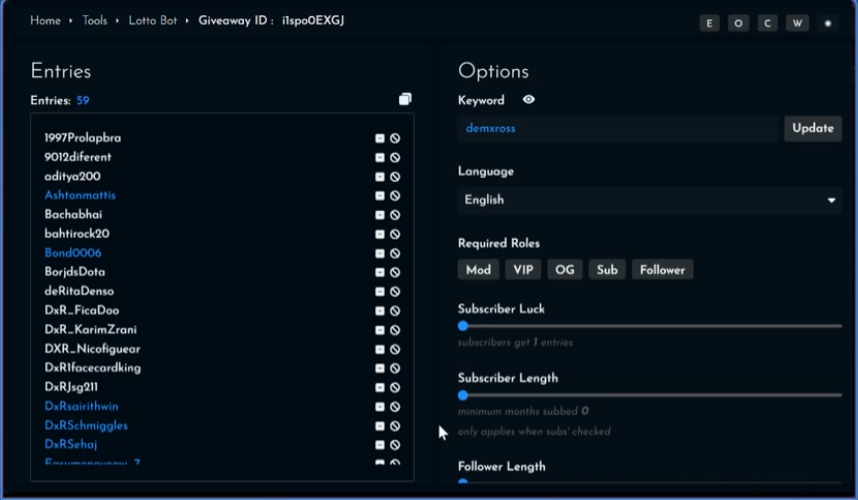858x500 pixels.
Task: Toggle the Mod required role
Action: (478, 270)
